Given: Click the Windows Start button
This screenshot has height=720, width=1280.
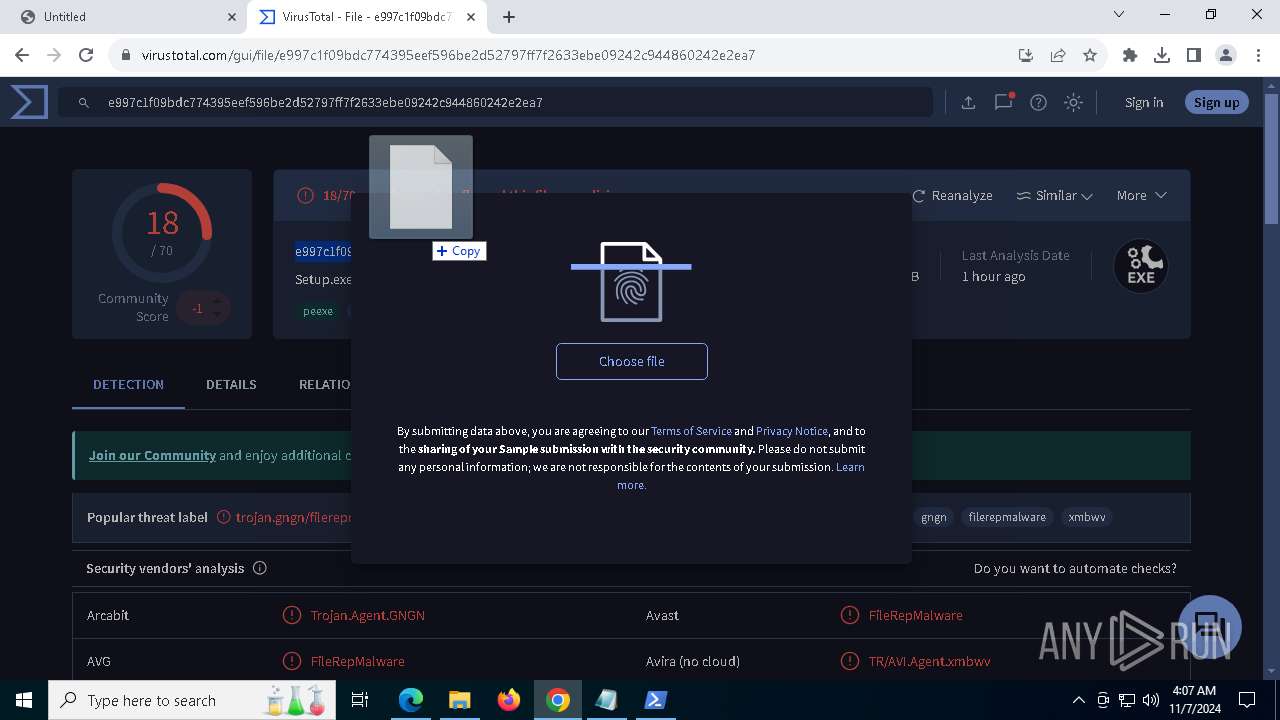Looking at the screenshot, I should (24, 700).
